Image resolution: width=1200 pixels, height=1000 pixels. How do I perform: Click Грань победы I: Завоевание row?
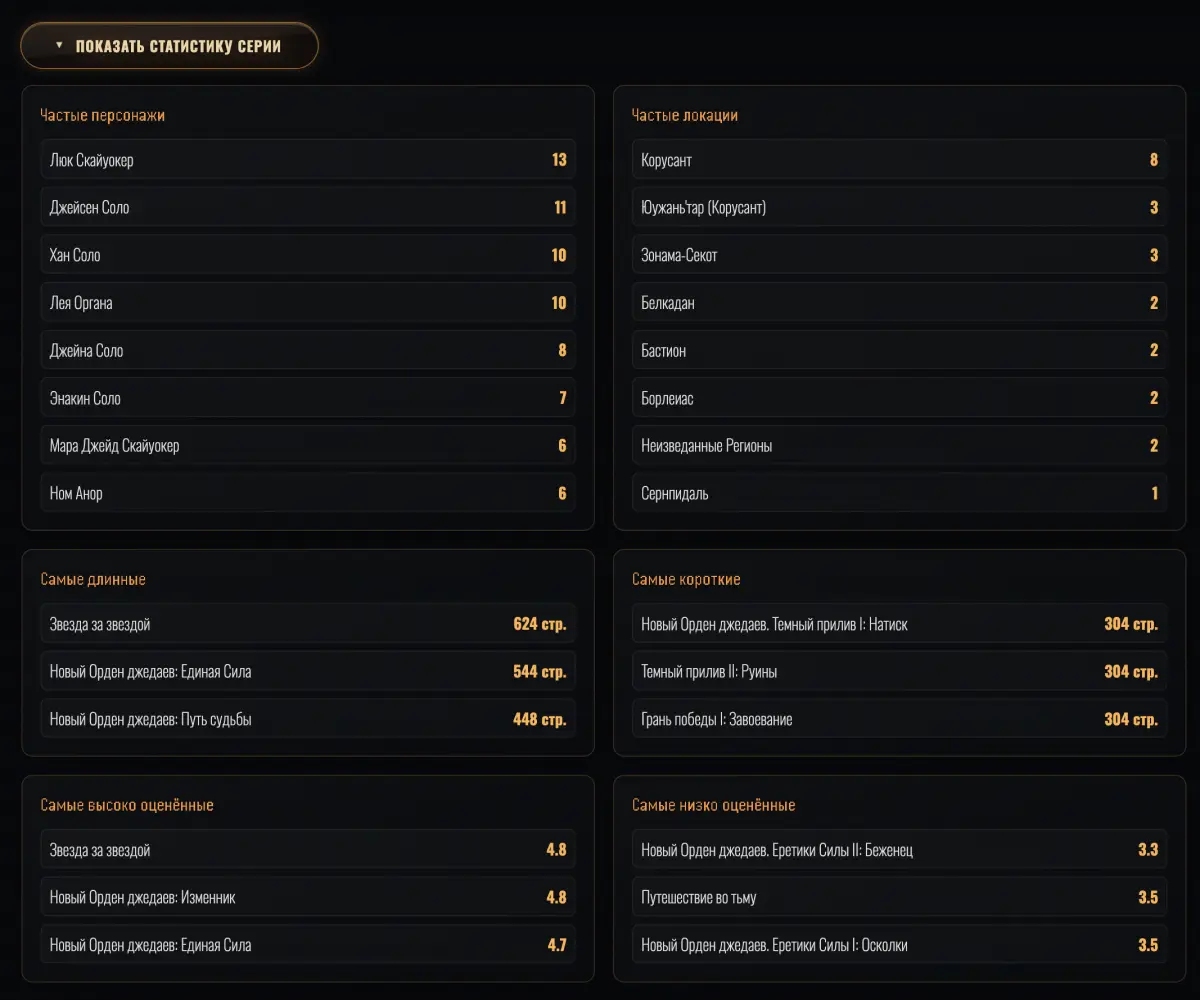pos(899,719)
